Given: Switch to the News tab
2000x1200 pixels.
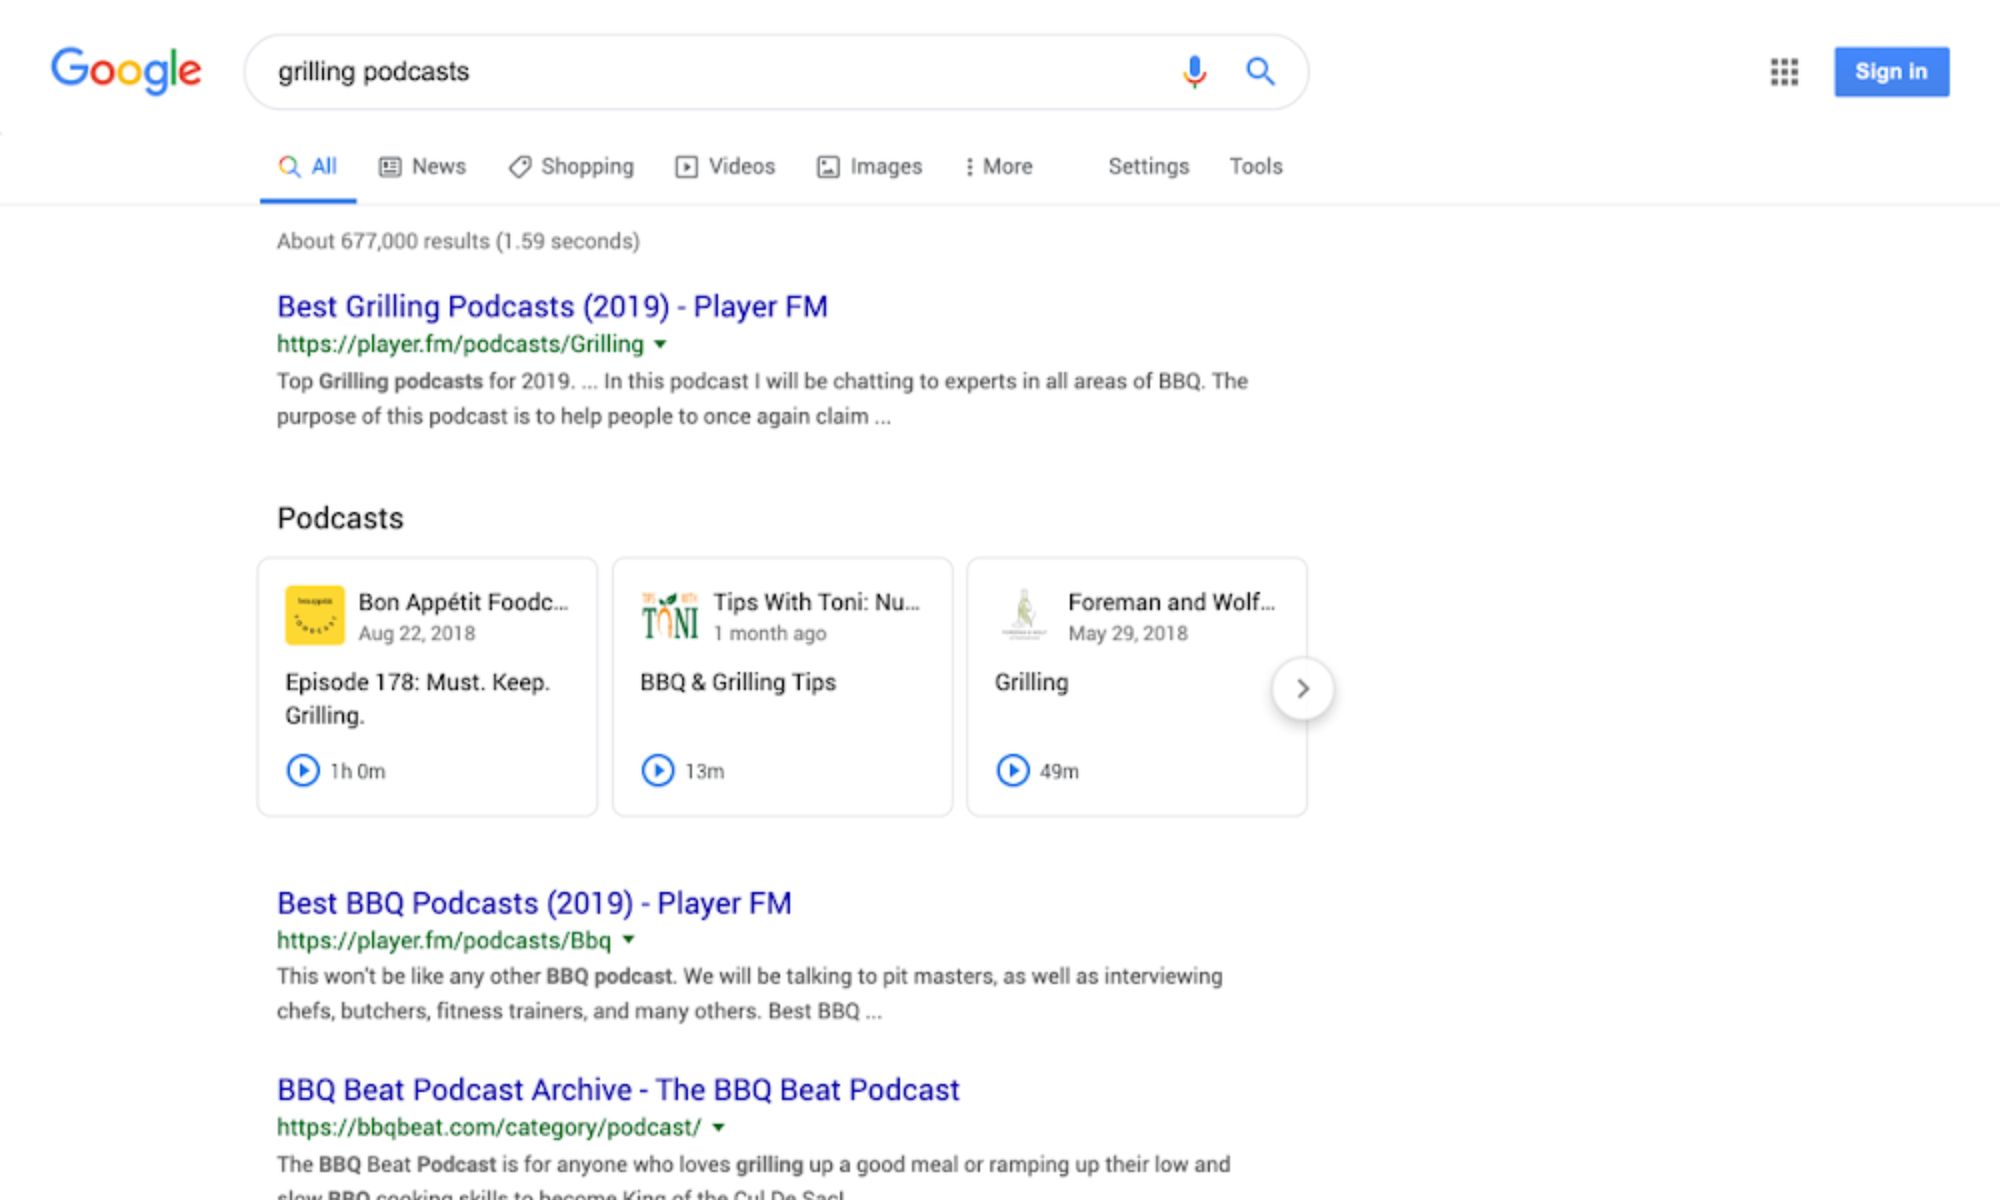Looking at the screenshot, I should pyautogui.click(x=422, y=167).
